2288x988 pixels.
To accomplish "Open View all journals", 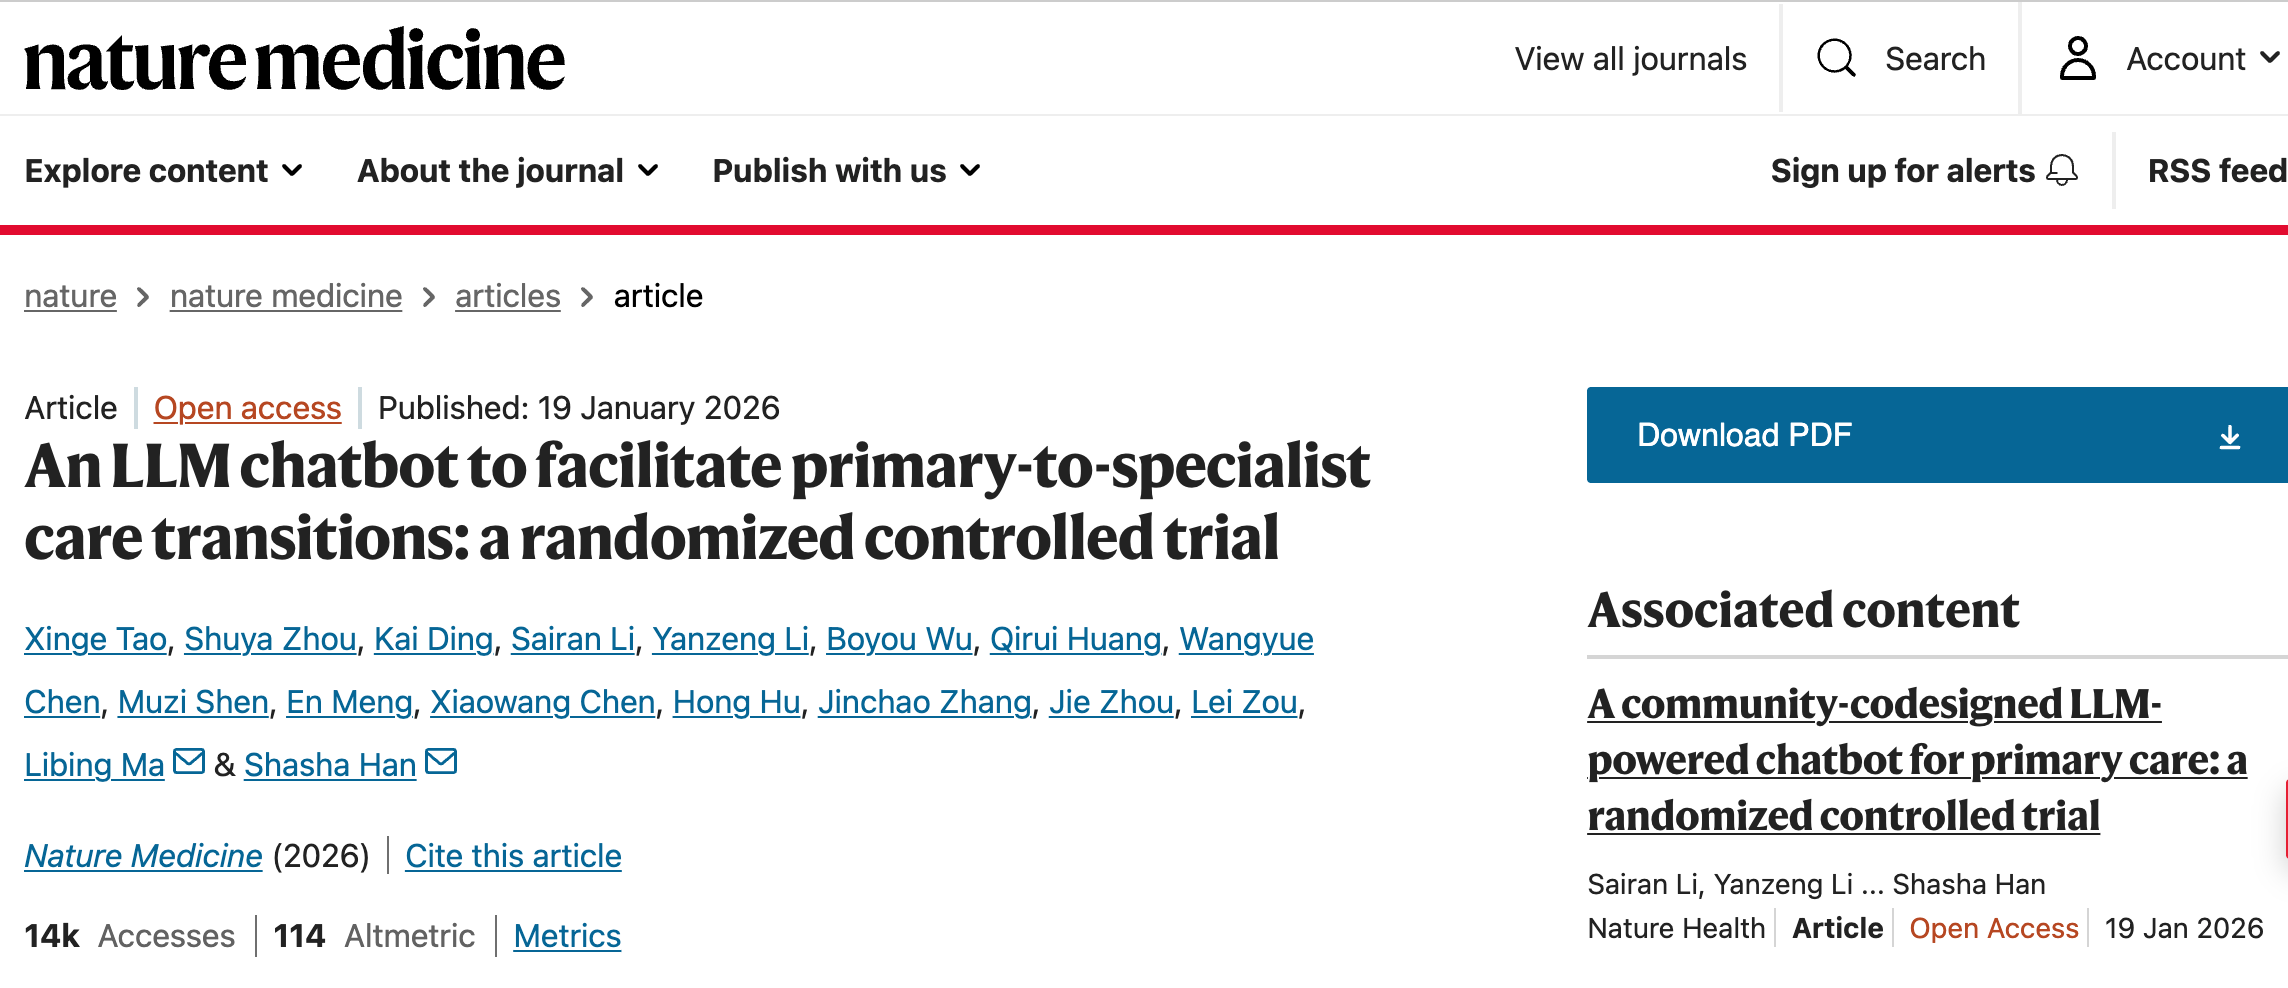I will click(x=1630, y=59).
